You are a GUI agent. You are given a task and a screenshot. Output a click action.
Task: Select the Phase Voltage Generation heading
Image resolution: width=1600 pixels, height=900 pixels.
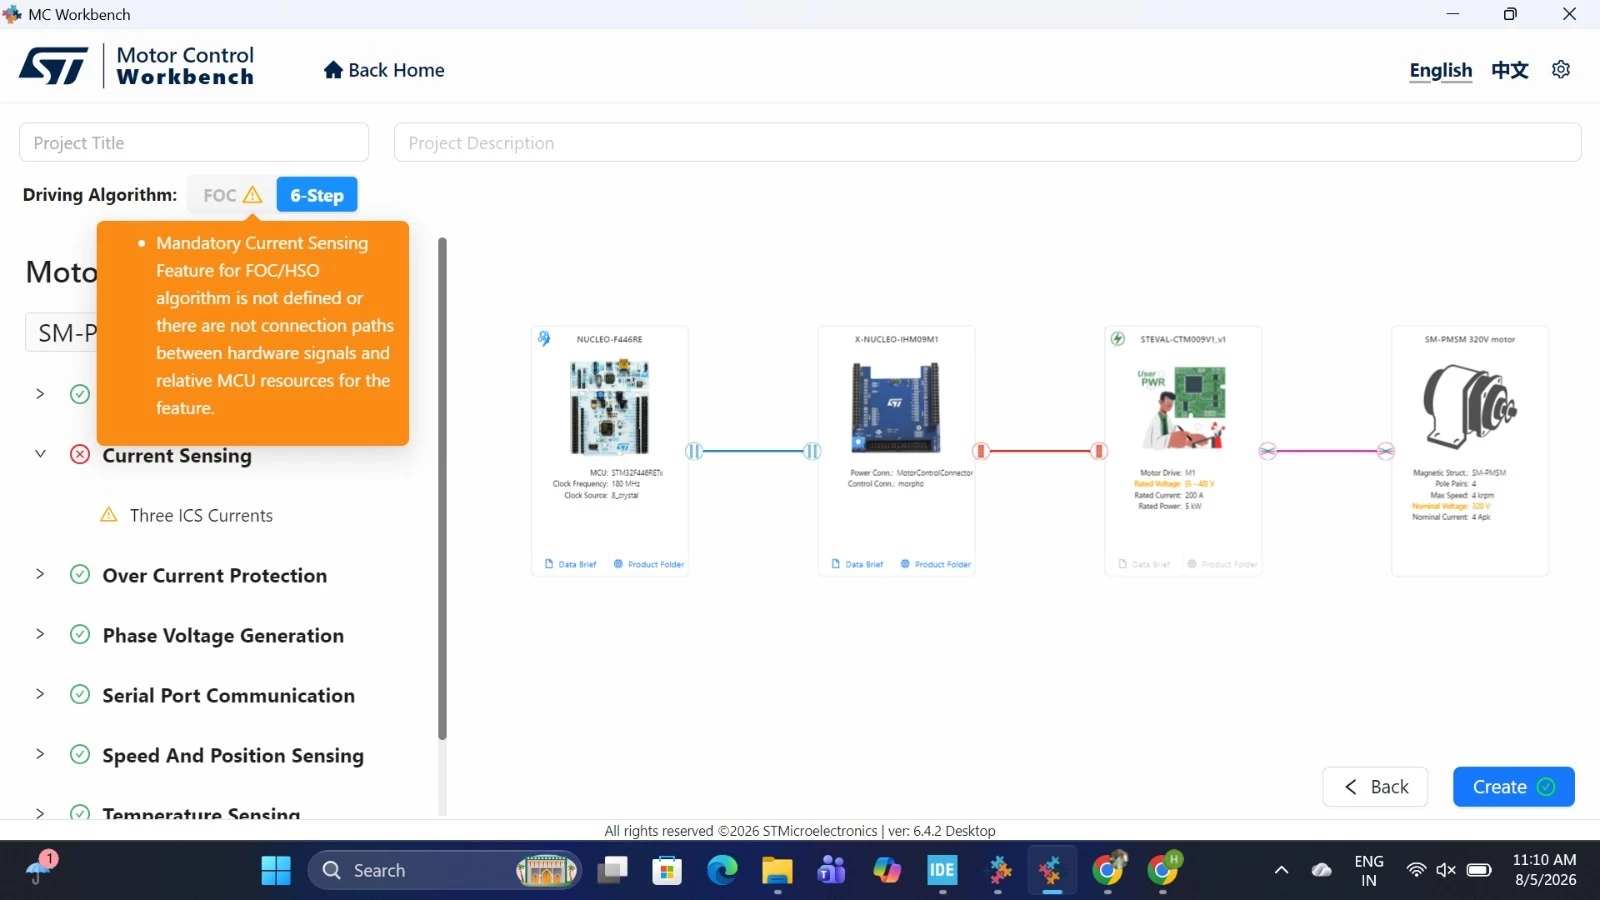pos(223,636)
